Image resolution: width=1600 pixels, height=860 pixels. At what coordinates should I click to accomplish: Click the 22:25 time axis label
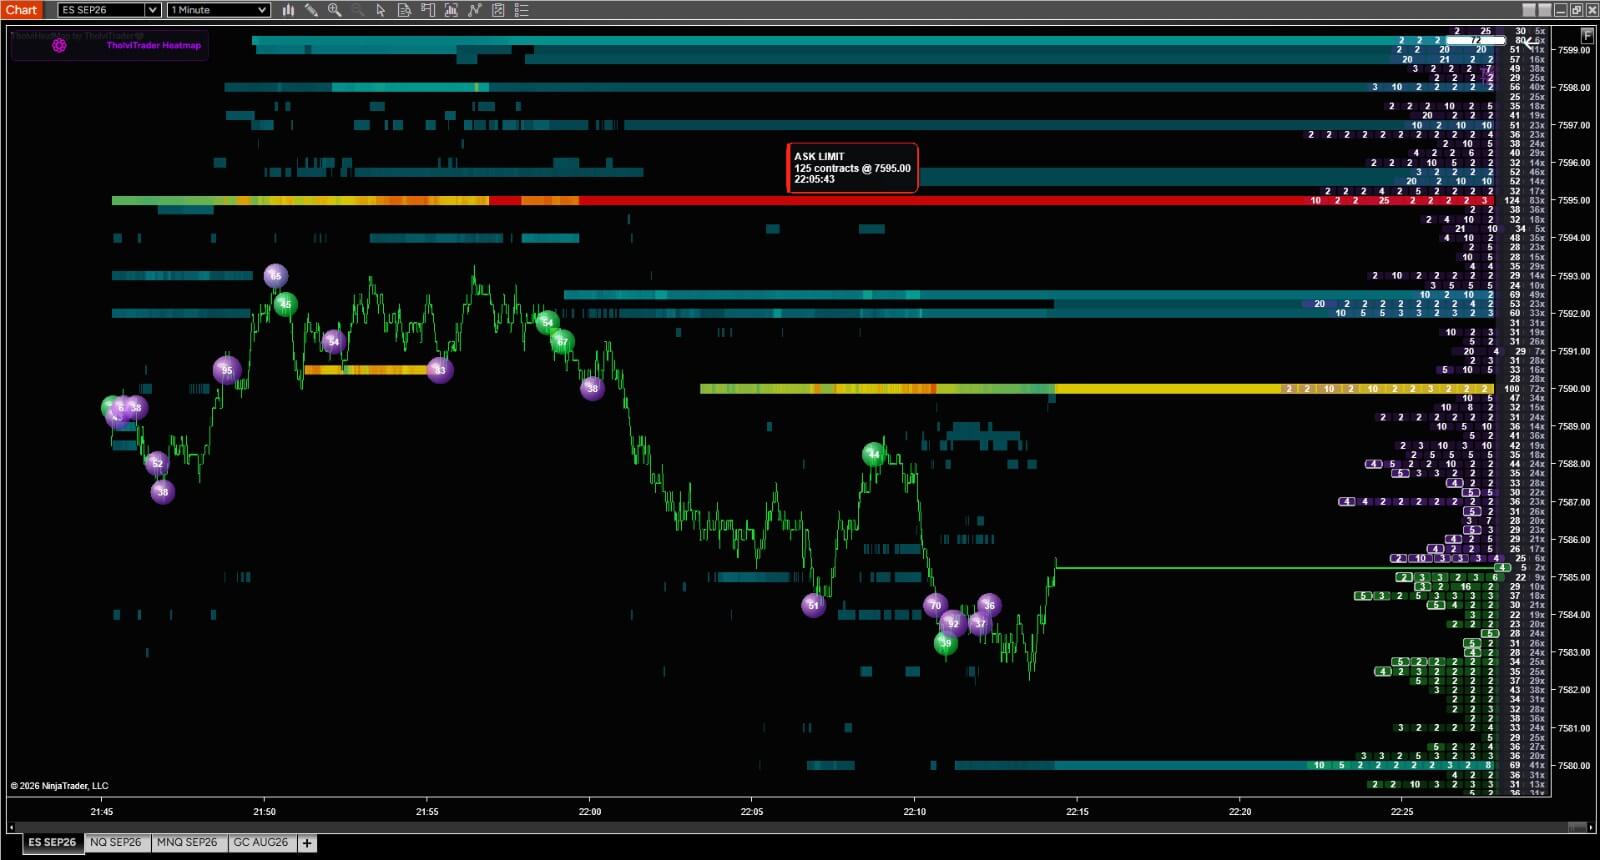1402,812
